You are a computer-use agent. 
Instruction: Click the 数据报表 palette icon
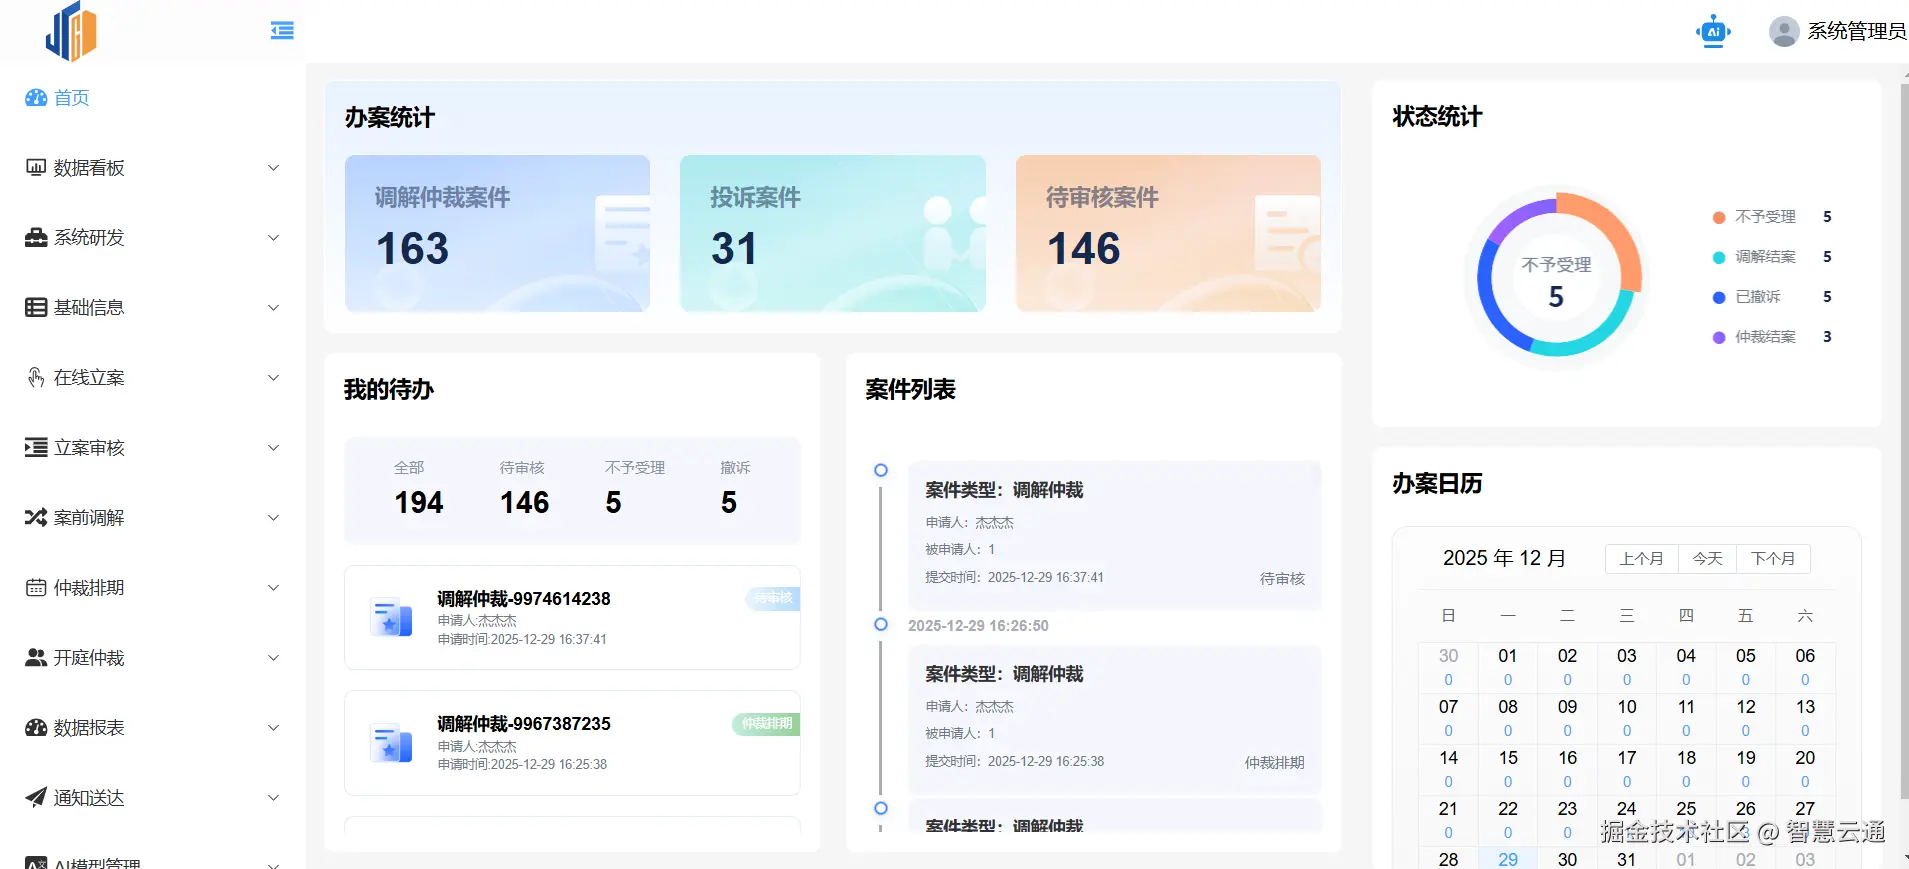coord(36,728)
